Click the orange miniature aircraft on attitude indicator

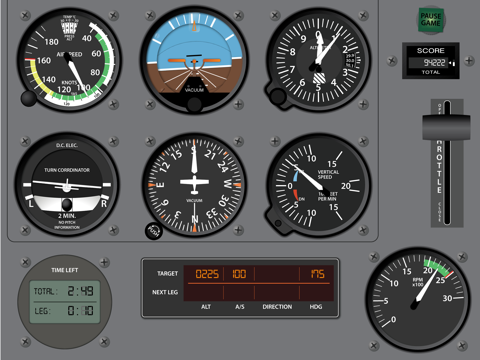click(194, 61)
